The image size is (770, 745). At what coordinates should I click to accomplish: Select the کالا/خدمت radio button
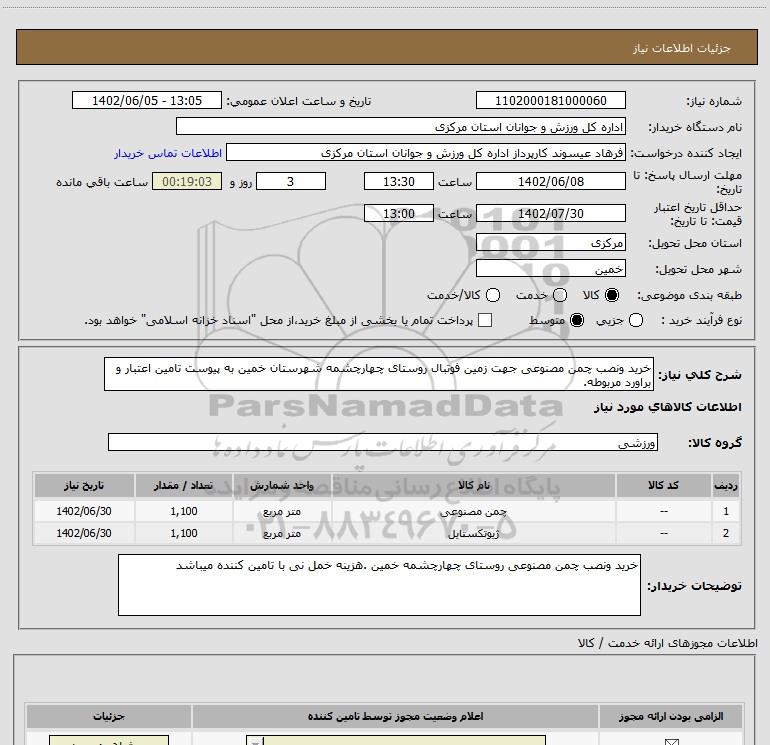[x=493, y=295]
